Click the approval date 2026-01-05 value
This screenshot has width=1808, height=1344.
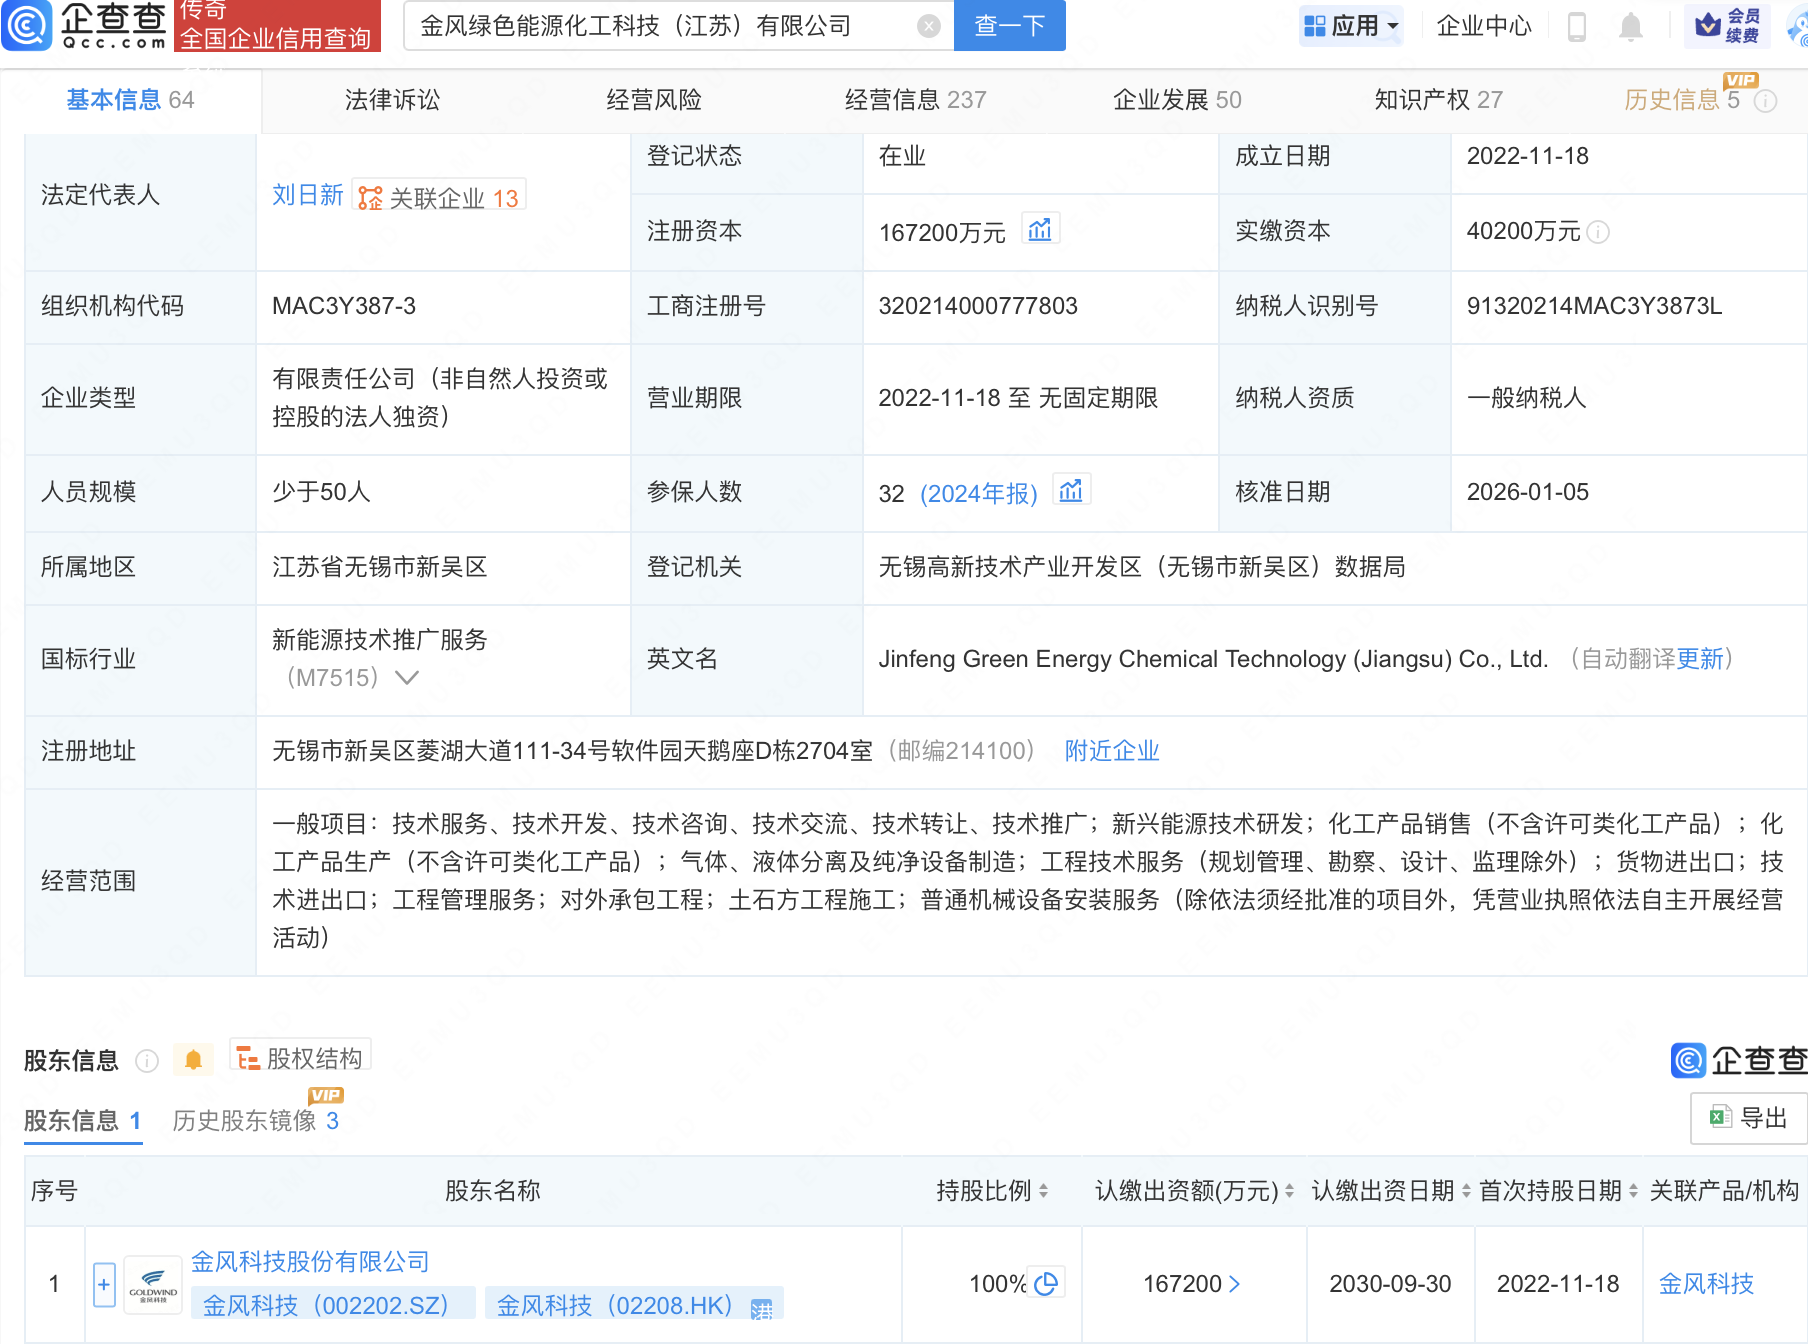[x=1527, y=492]
